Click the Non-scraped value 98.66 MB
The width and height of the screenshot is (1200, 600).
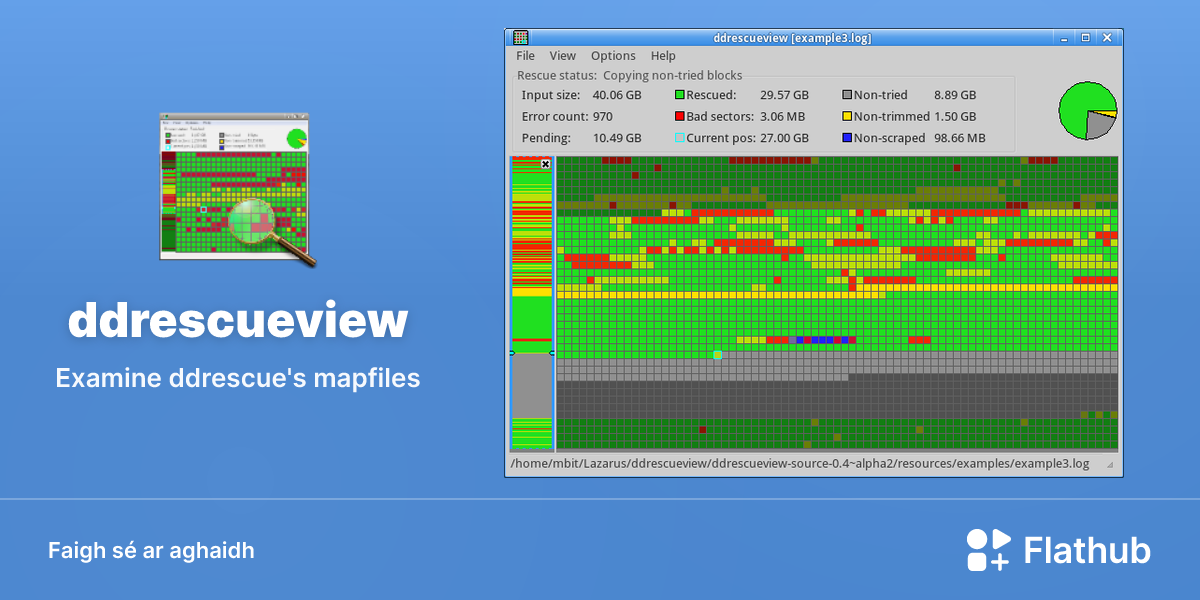click(959, 138)
